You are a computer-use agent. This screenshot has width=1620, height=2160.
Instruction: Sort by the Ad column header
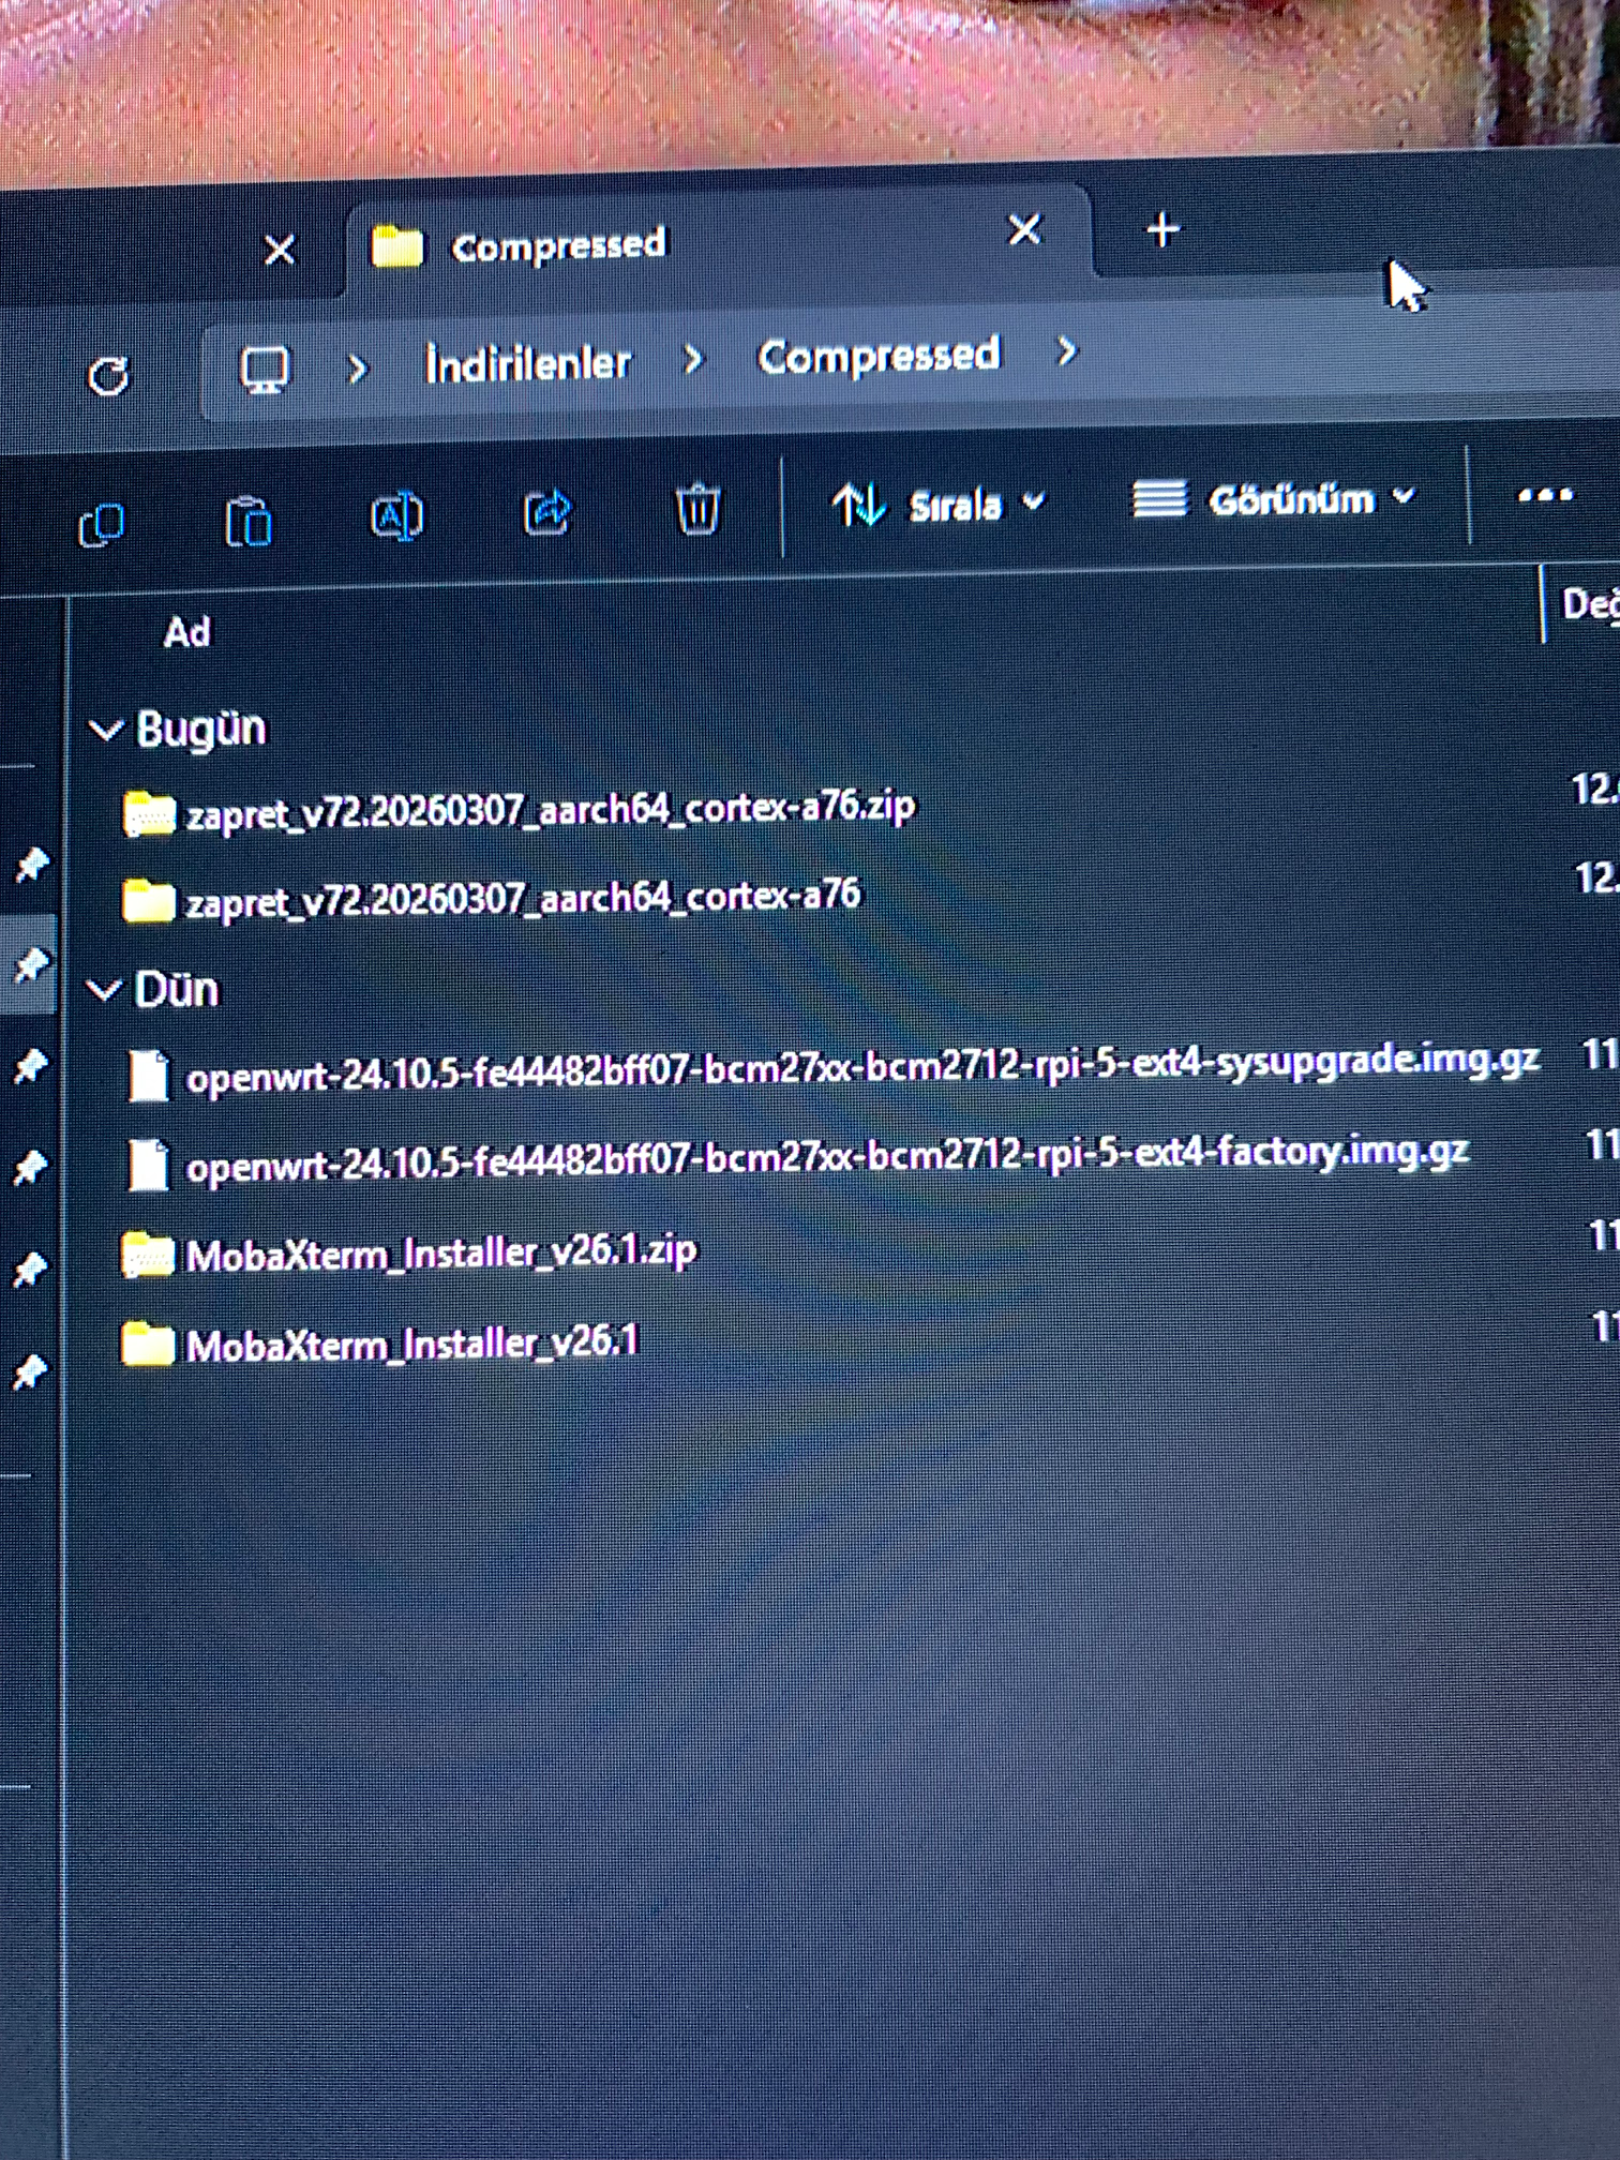point(187,632)
